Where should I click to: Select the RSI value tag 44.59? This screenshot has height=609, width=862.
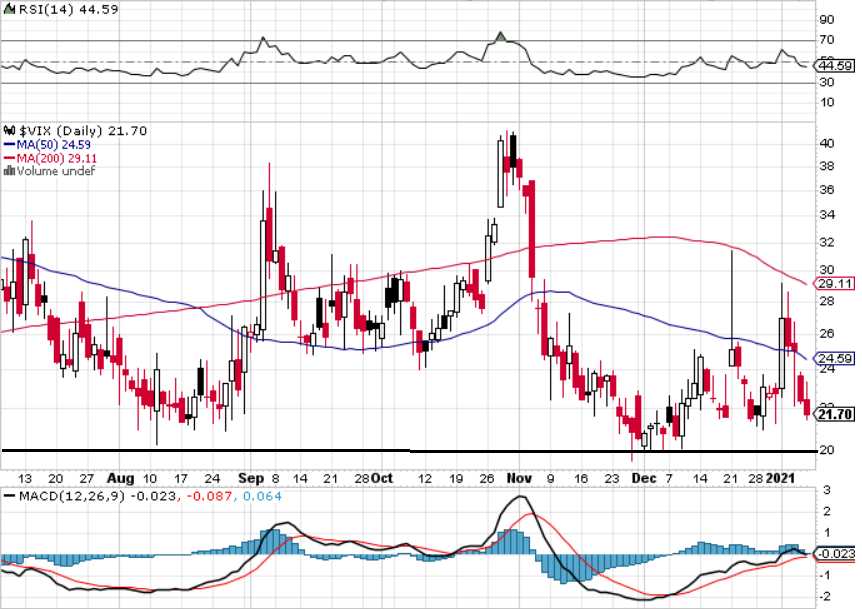point(835,66)
